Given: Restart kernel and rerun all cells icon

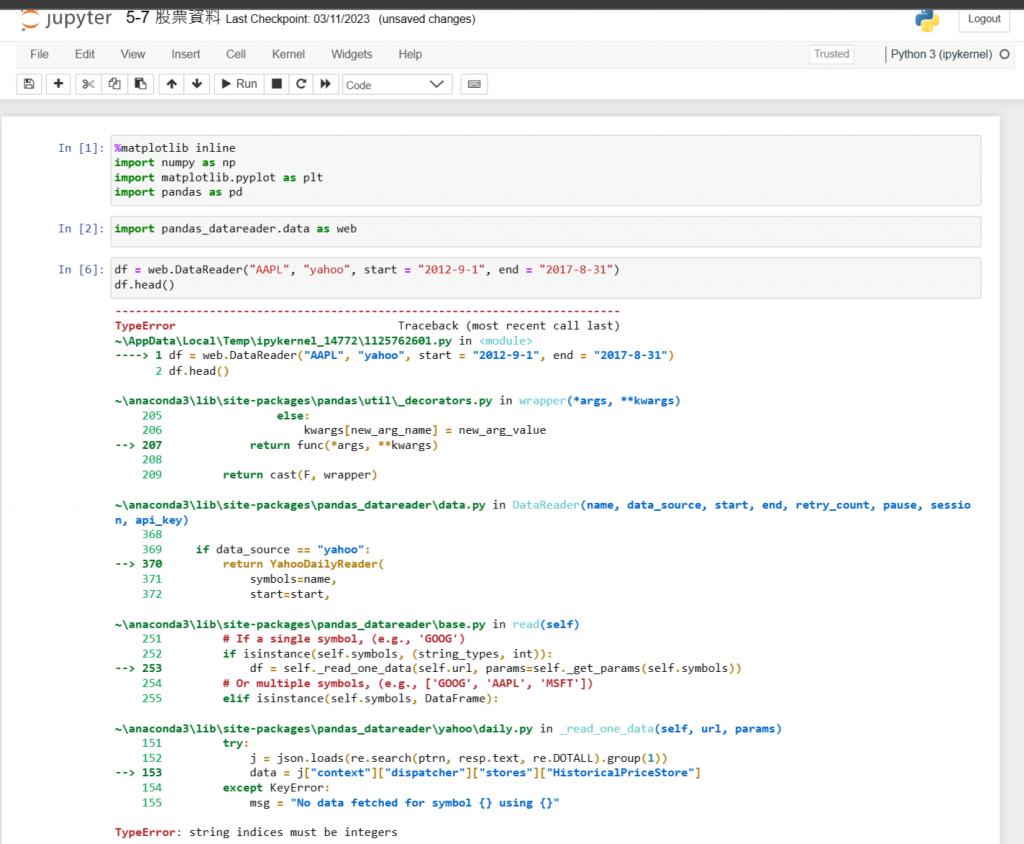Looking at the screenshot, I should [325, 84].
